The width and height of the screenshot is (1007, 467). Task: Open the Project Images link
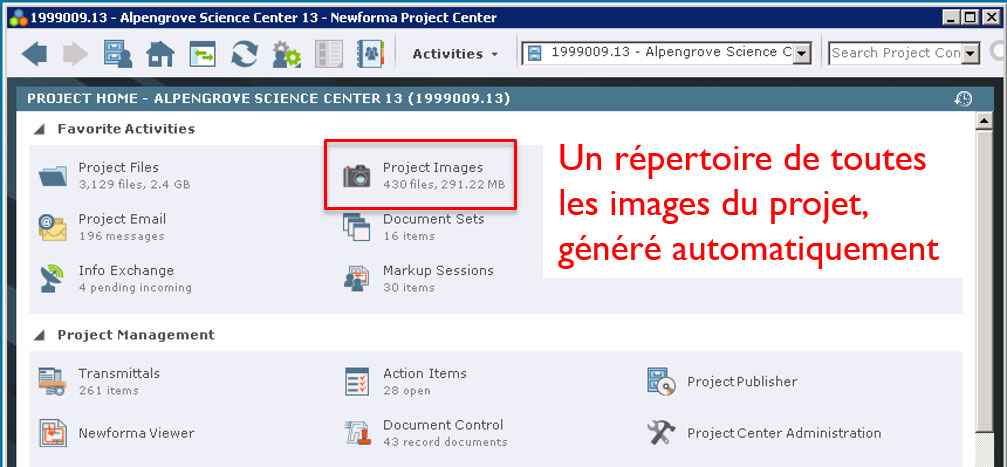433,168
